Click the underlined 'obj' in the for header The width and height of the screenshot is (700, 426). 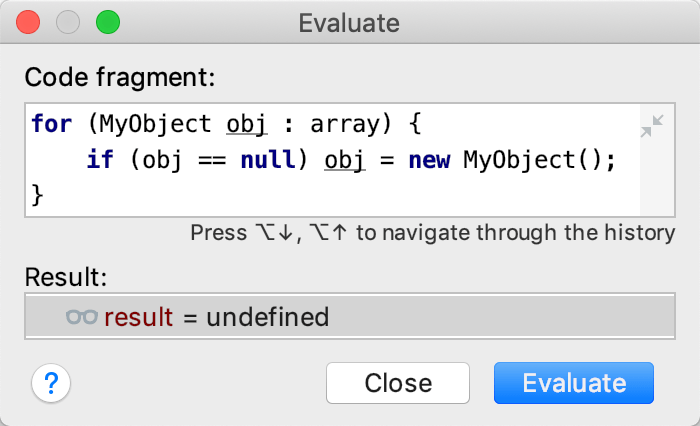[246, 125]
